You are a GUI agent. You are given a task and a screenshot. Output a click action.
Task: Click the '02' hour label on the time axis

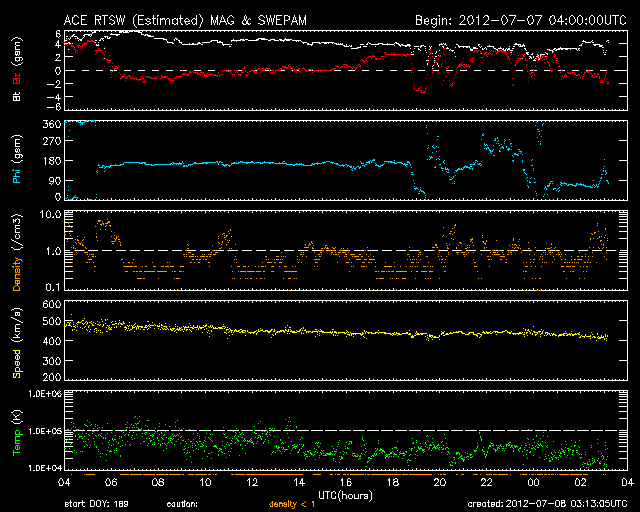coord(580,482)
